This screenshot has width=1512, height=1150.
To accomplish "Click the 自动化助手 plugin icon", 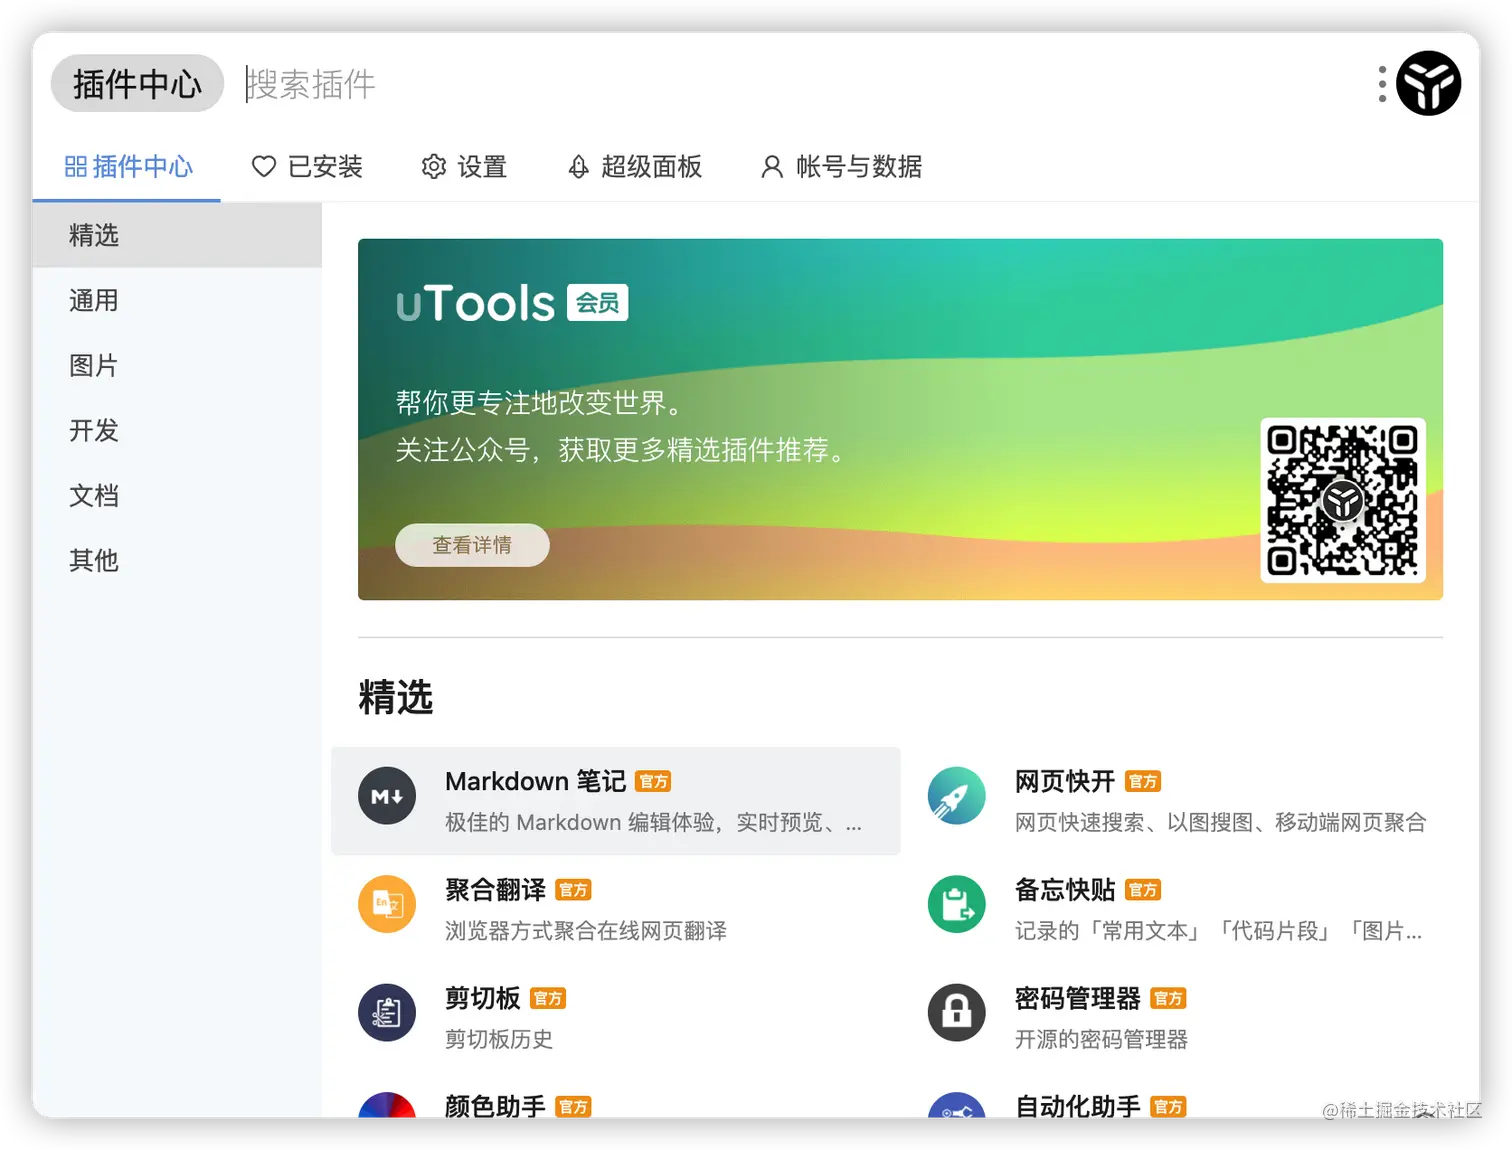I will click(x=956, y=1112).
